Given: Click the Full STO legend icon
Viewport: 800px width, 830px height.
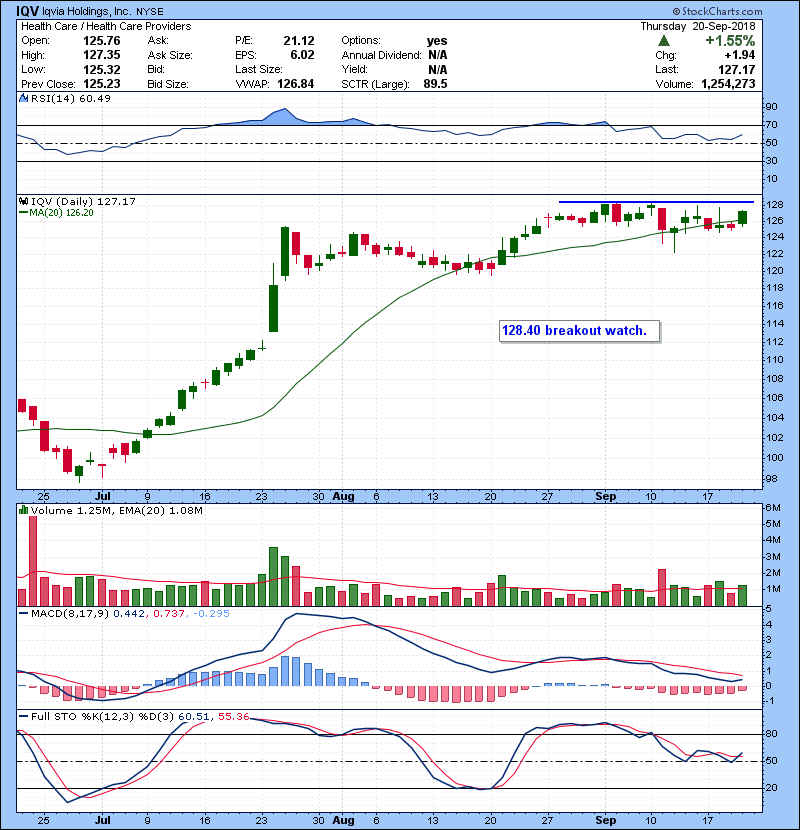Looking at the screenshot, I should [x=22, y=717].
